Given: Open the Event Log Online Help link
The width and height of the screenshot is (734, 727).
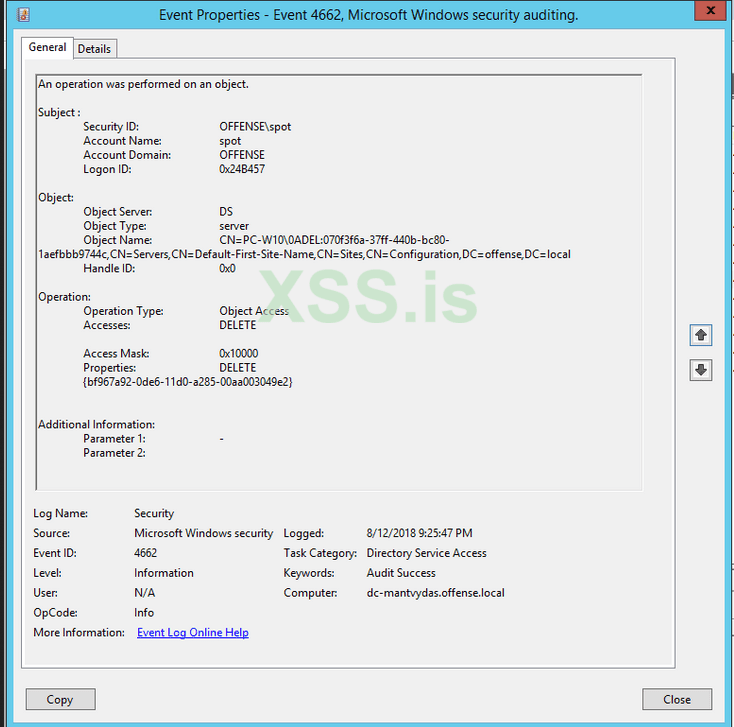Looking at the screenshot, I should point(193,632).
